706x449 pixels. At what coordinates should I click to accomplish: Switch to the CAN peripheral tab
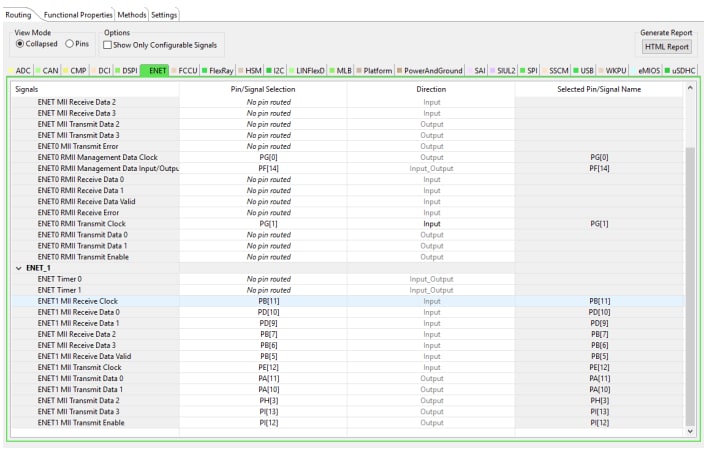click(51, 71)
